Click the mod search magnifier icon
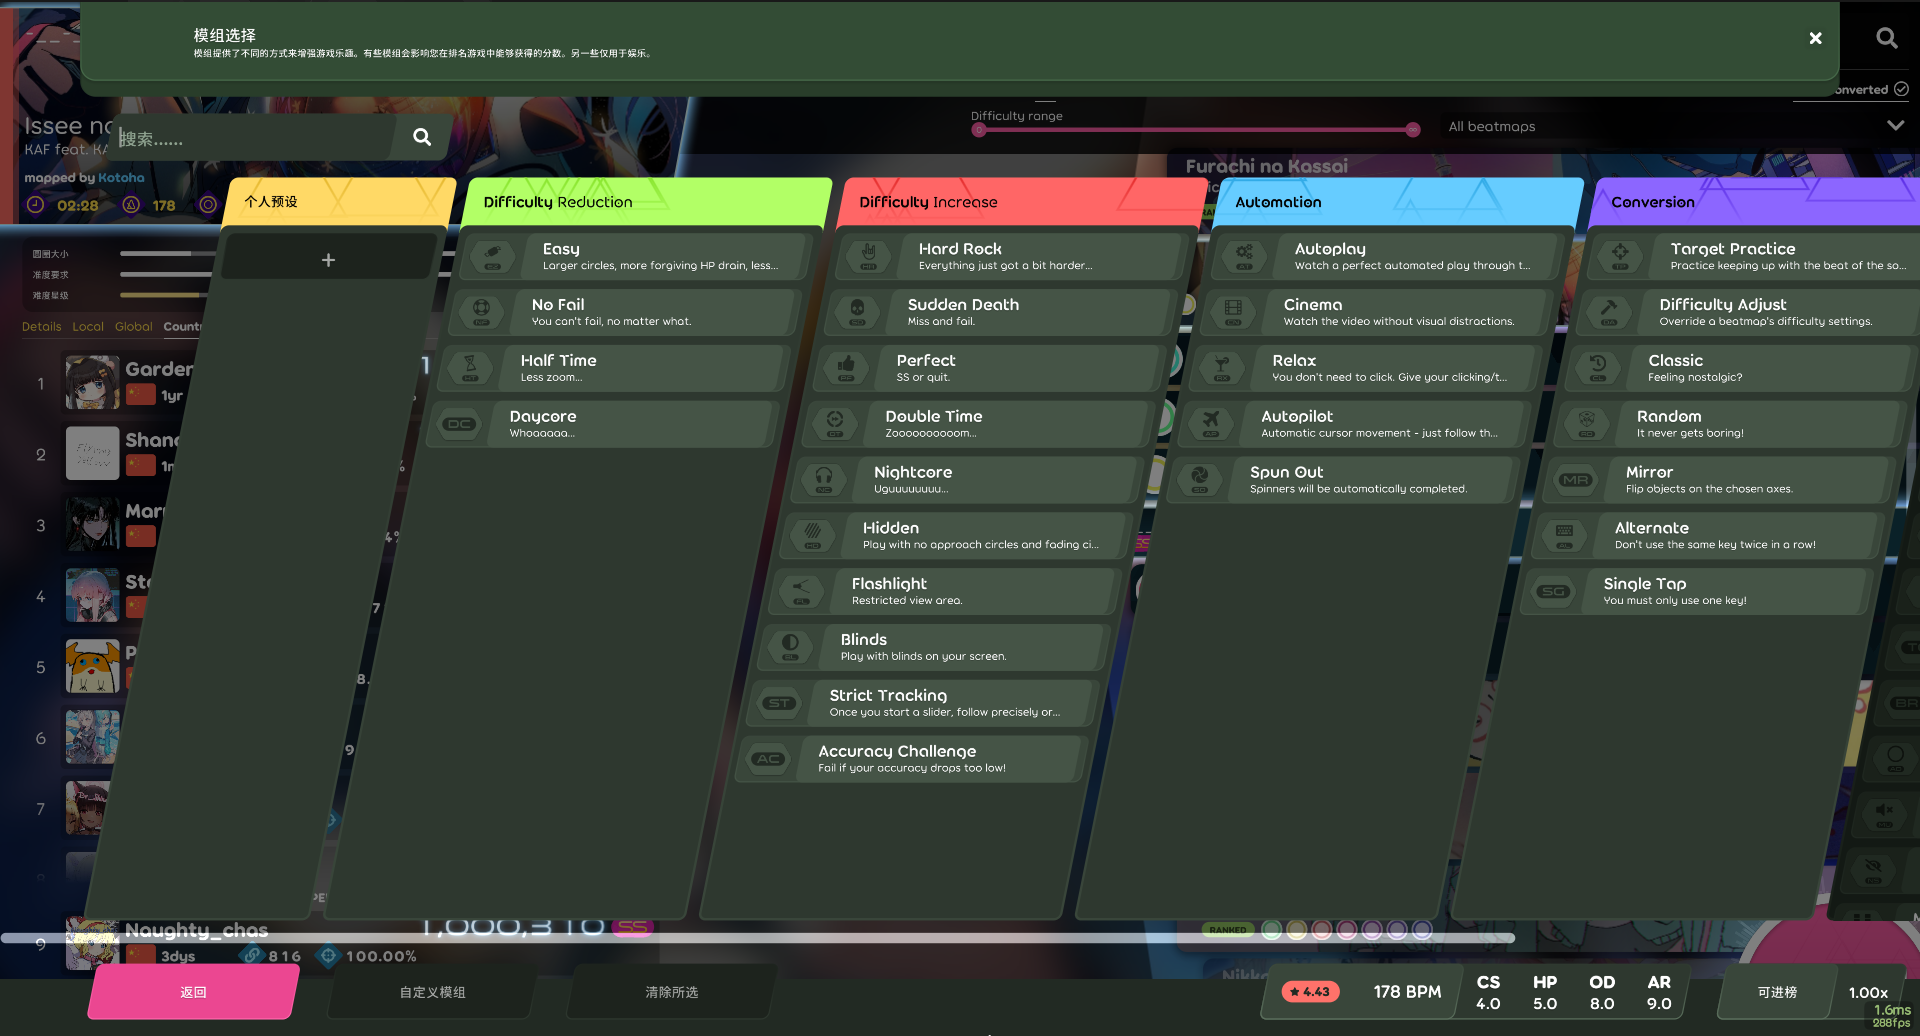Viewport: 1920px width, 1036px height. tap(422, 137)
